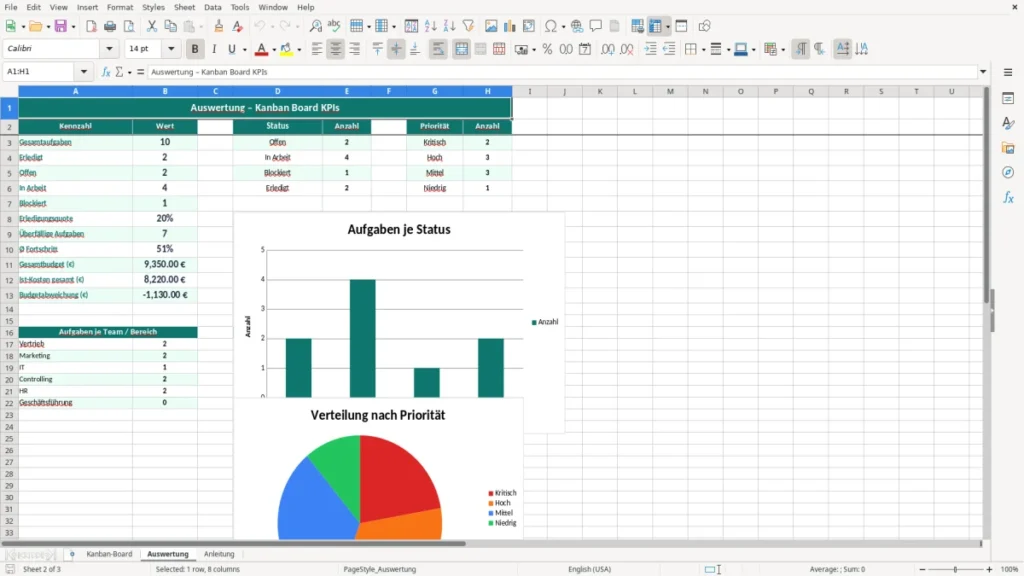Image resolution: width=1024 pixels, height=576 pixels.
Task: Click the Clear Direct Formatting icon
Action: [x=238, y=26]
